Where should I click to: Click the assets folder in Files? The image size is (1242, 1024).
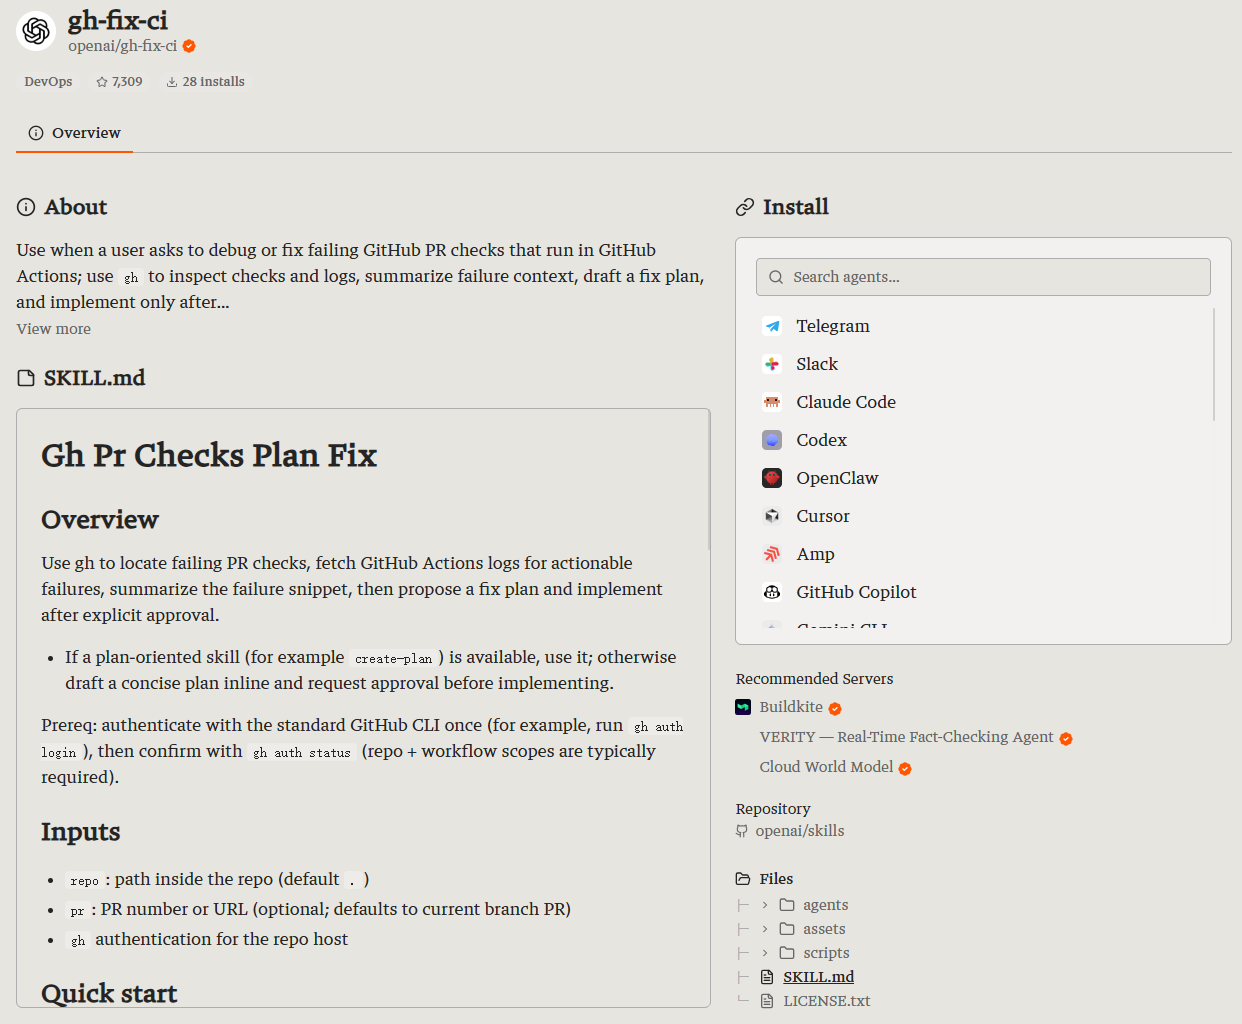pyautogui.click(x=824, y=929)
